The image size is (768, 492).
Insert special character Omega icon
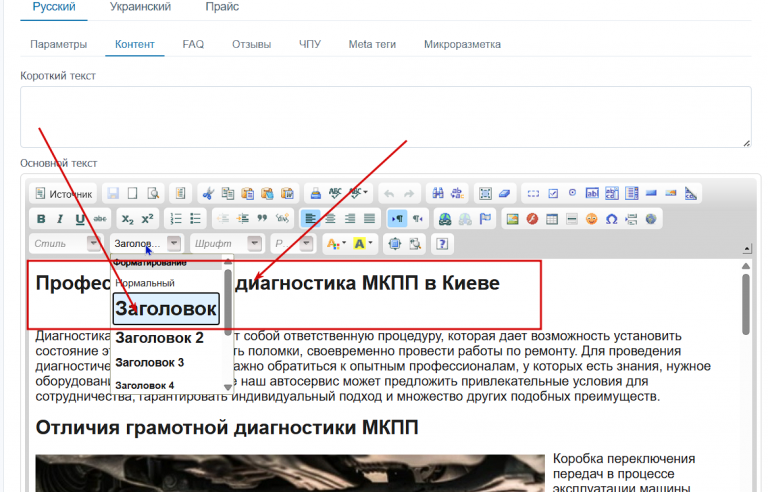(611, 219)
